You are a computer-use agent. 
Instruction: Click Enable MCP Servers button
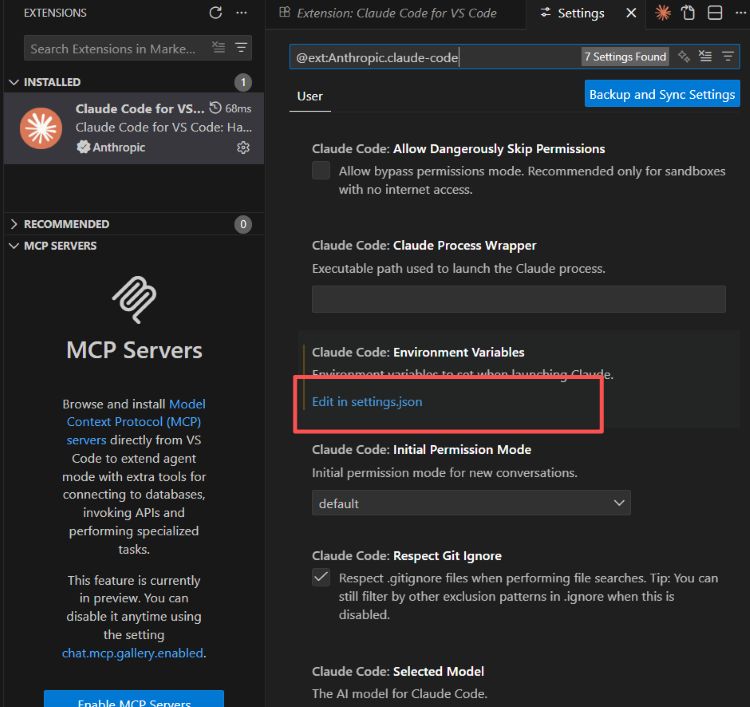(x=134, y=698)
